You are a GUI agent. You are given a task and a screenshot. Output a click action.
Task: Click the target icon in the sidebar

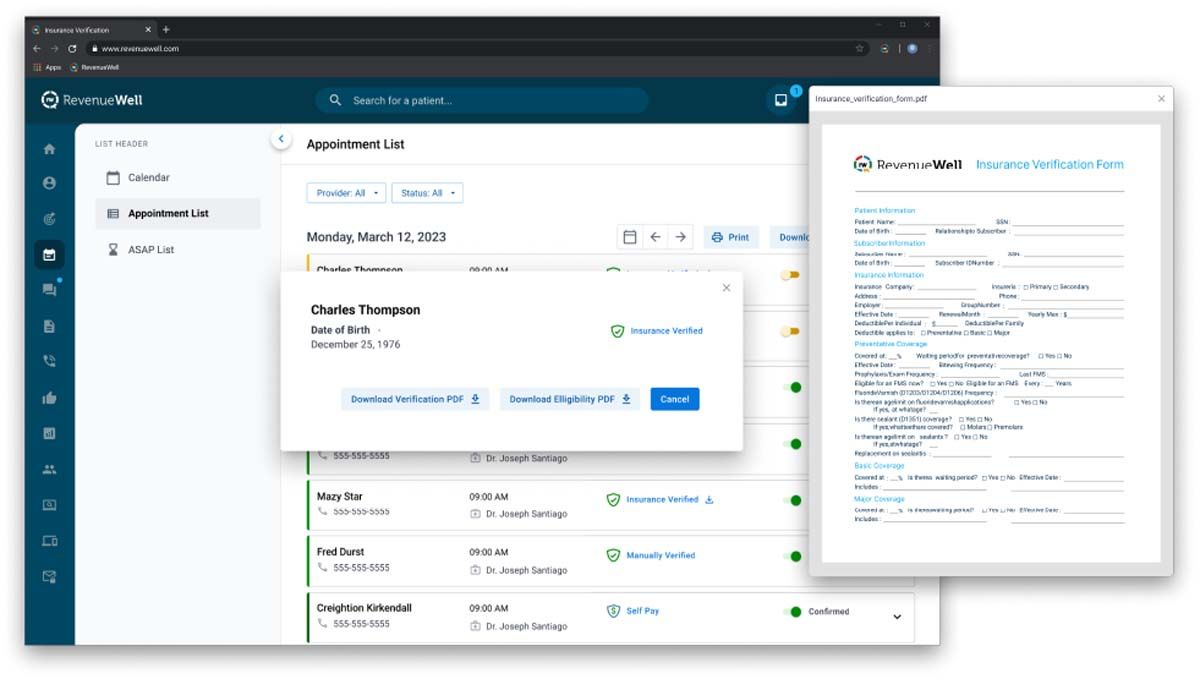click(x=49, y=219)
